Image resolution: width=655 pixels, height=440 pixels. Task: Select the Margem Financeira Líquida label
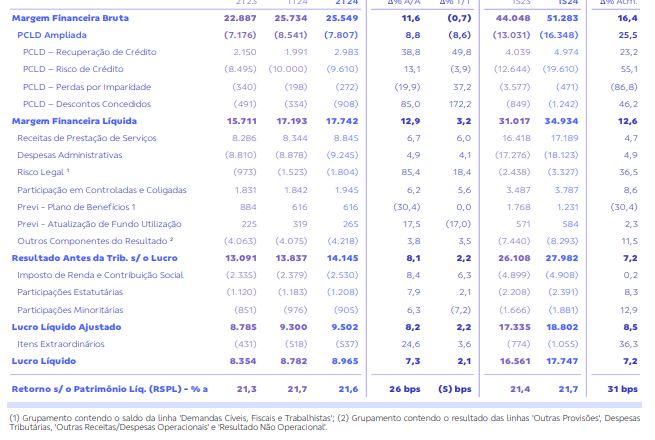pos(74,121)
